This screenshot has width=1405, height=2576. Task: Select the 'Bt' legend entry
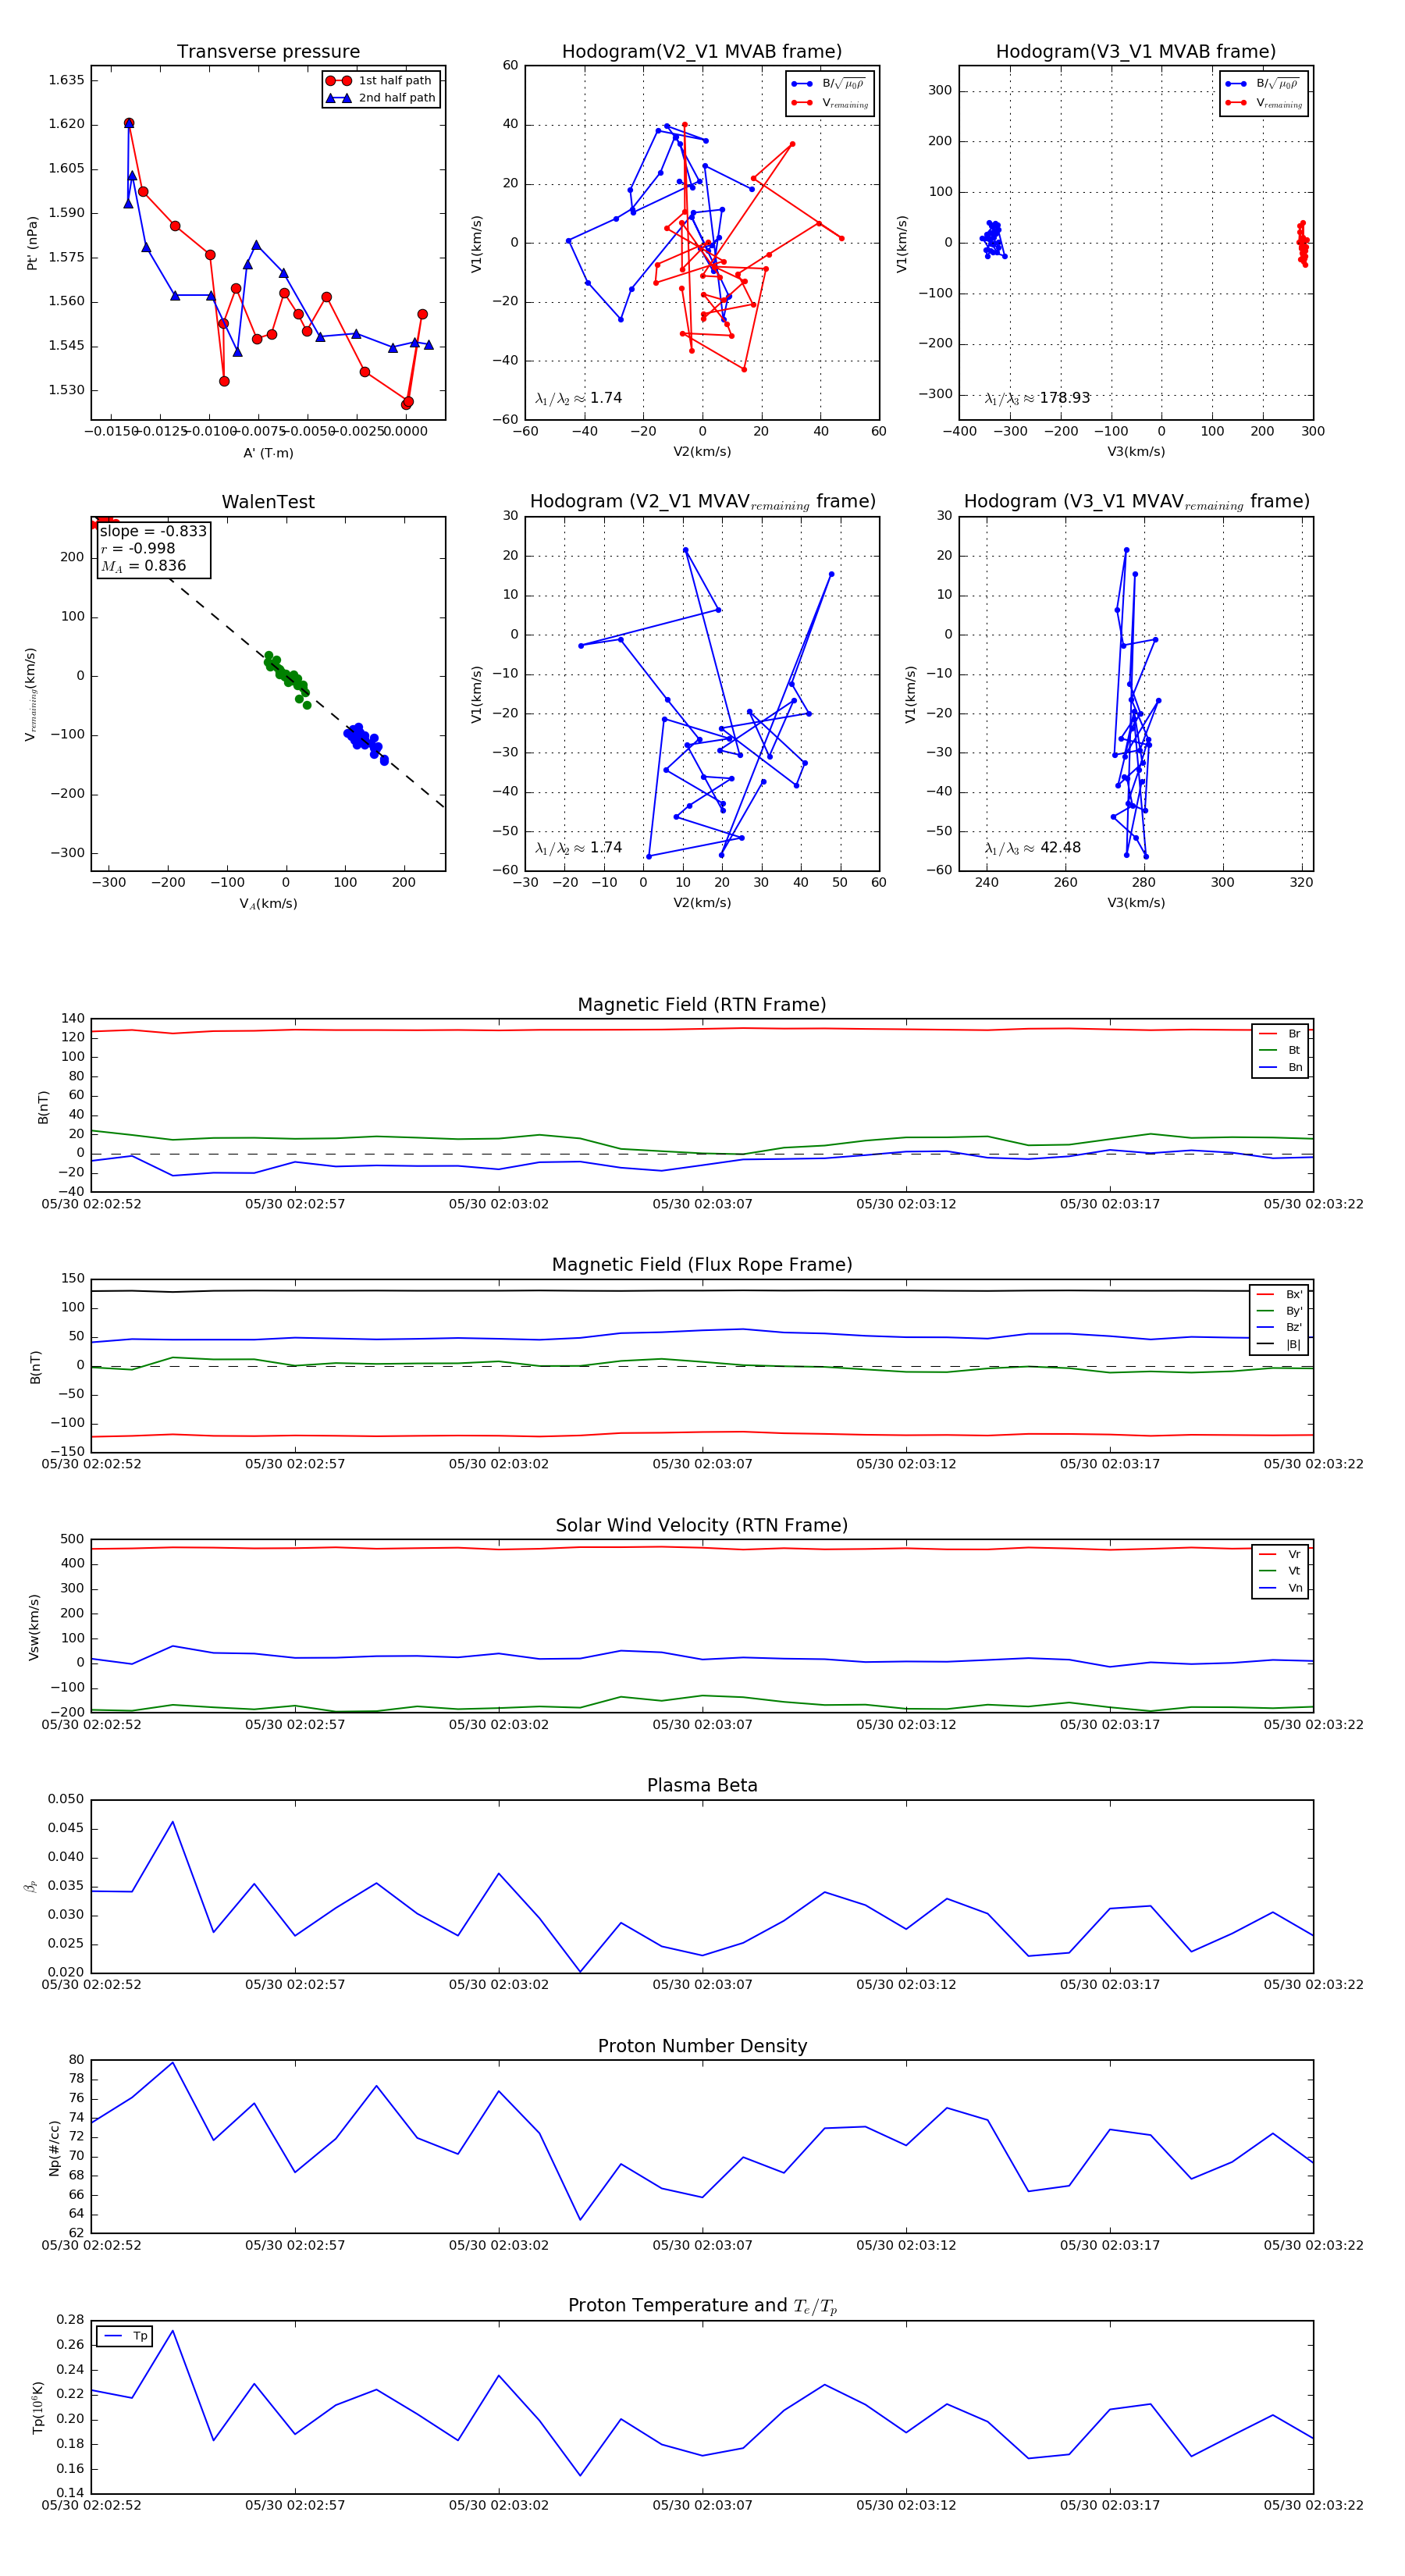click(x=1281, y=1050)
